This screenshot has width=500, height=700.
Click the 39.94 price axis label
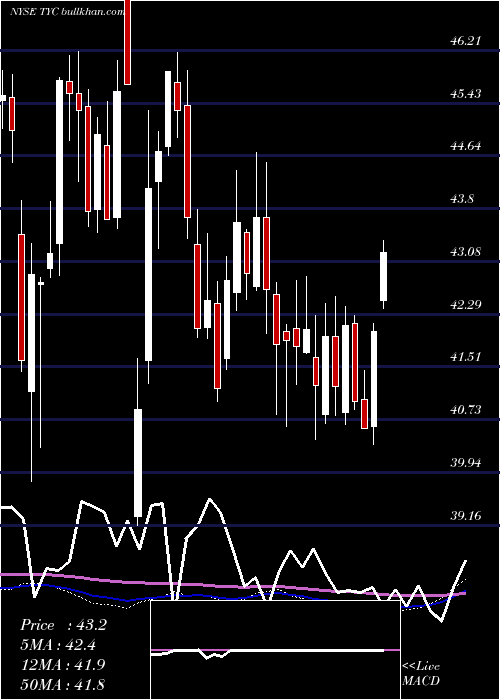point(466,462)
